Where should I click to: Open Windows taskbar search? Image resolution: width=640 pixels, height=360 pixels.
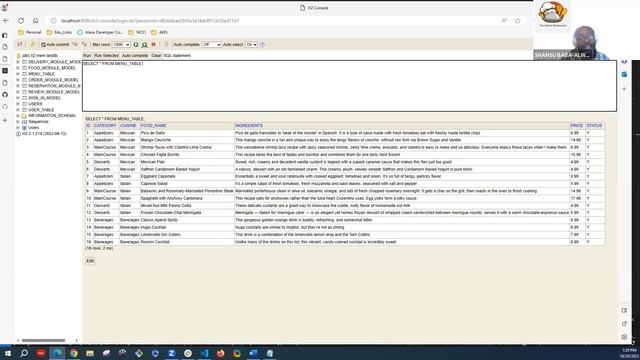[24, 353]
